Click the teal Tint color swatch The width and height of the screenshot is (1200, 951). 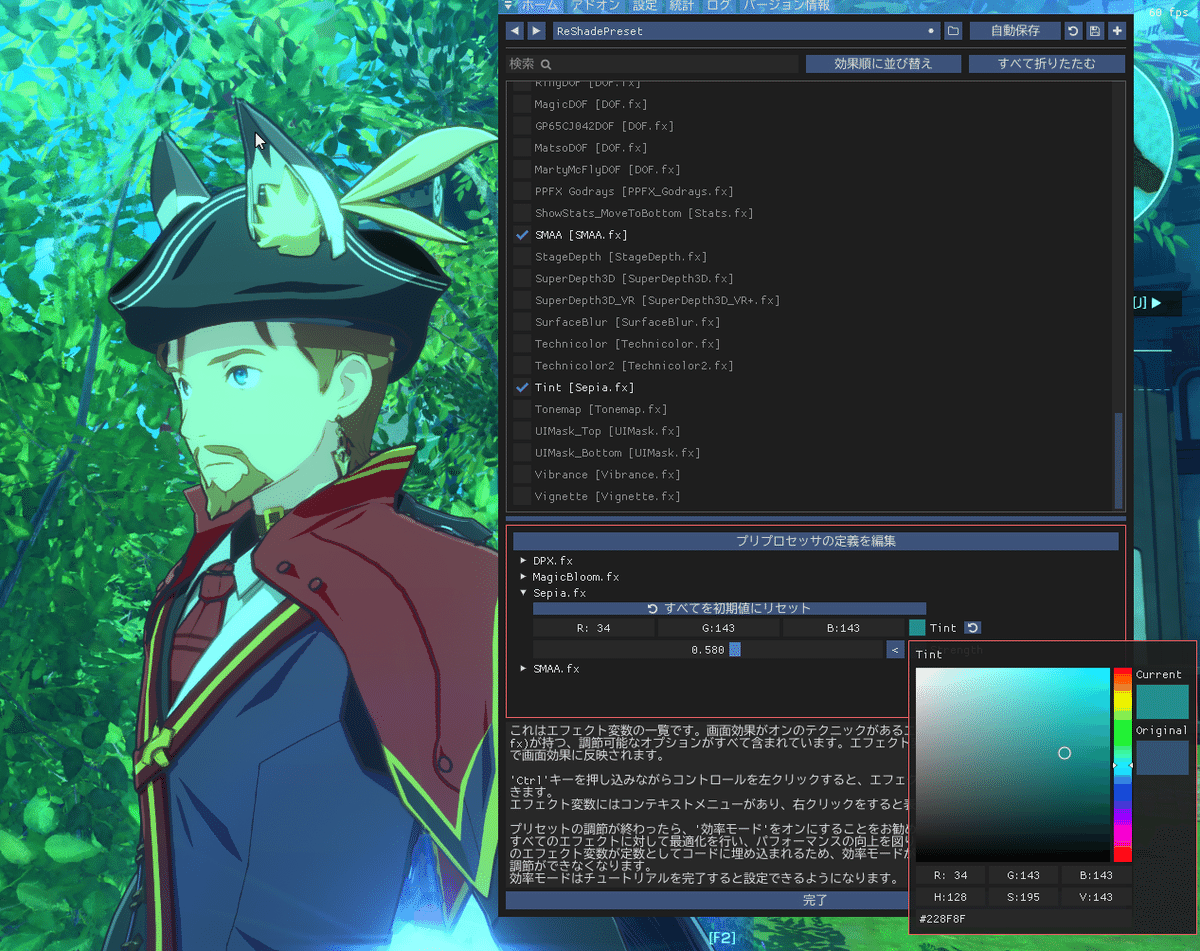[x=917, y=628]
